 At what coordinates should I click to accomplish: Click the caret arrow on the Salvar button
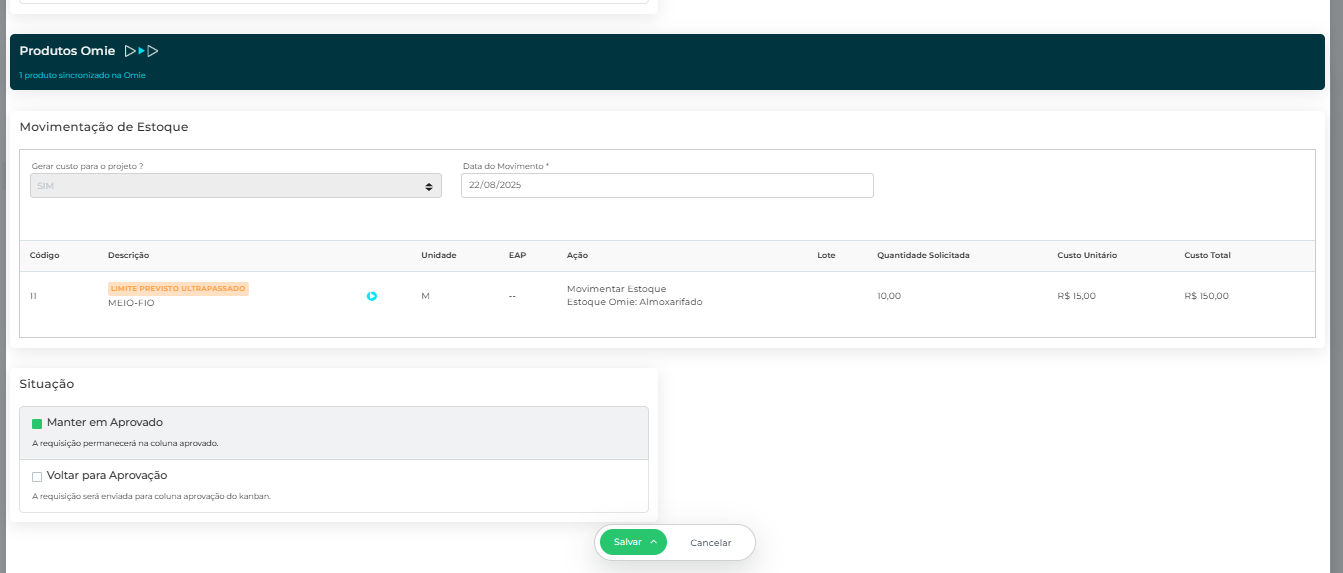653,542
